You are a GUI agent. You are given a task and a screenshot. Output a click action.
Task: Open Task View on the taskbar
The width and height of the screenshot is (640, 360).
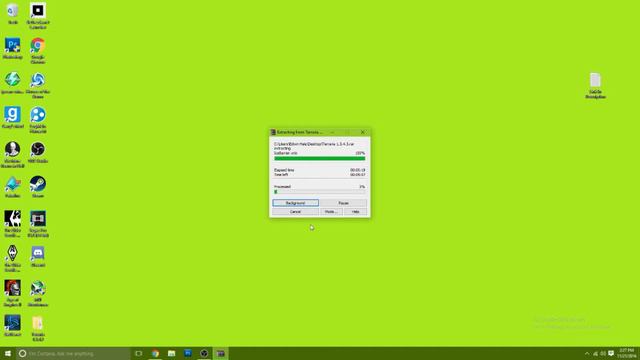click(x=139, y=353)
